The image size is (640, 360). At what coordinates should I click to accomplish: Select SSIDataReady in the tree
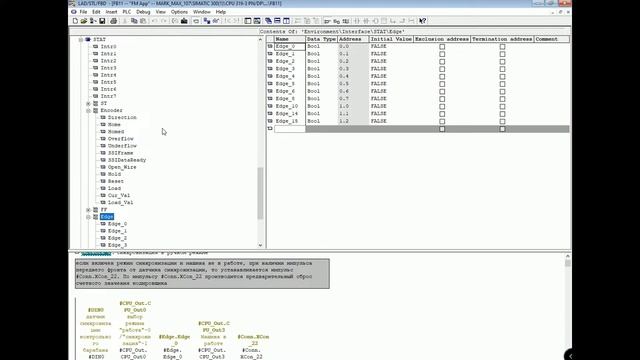point(127,160)
